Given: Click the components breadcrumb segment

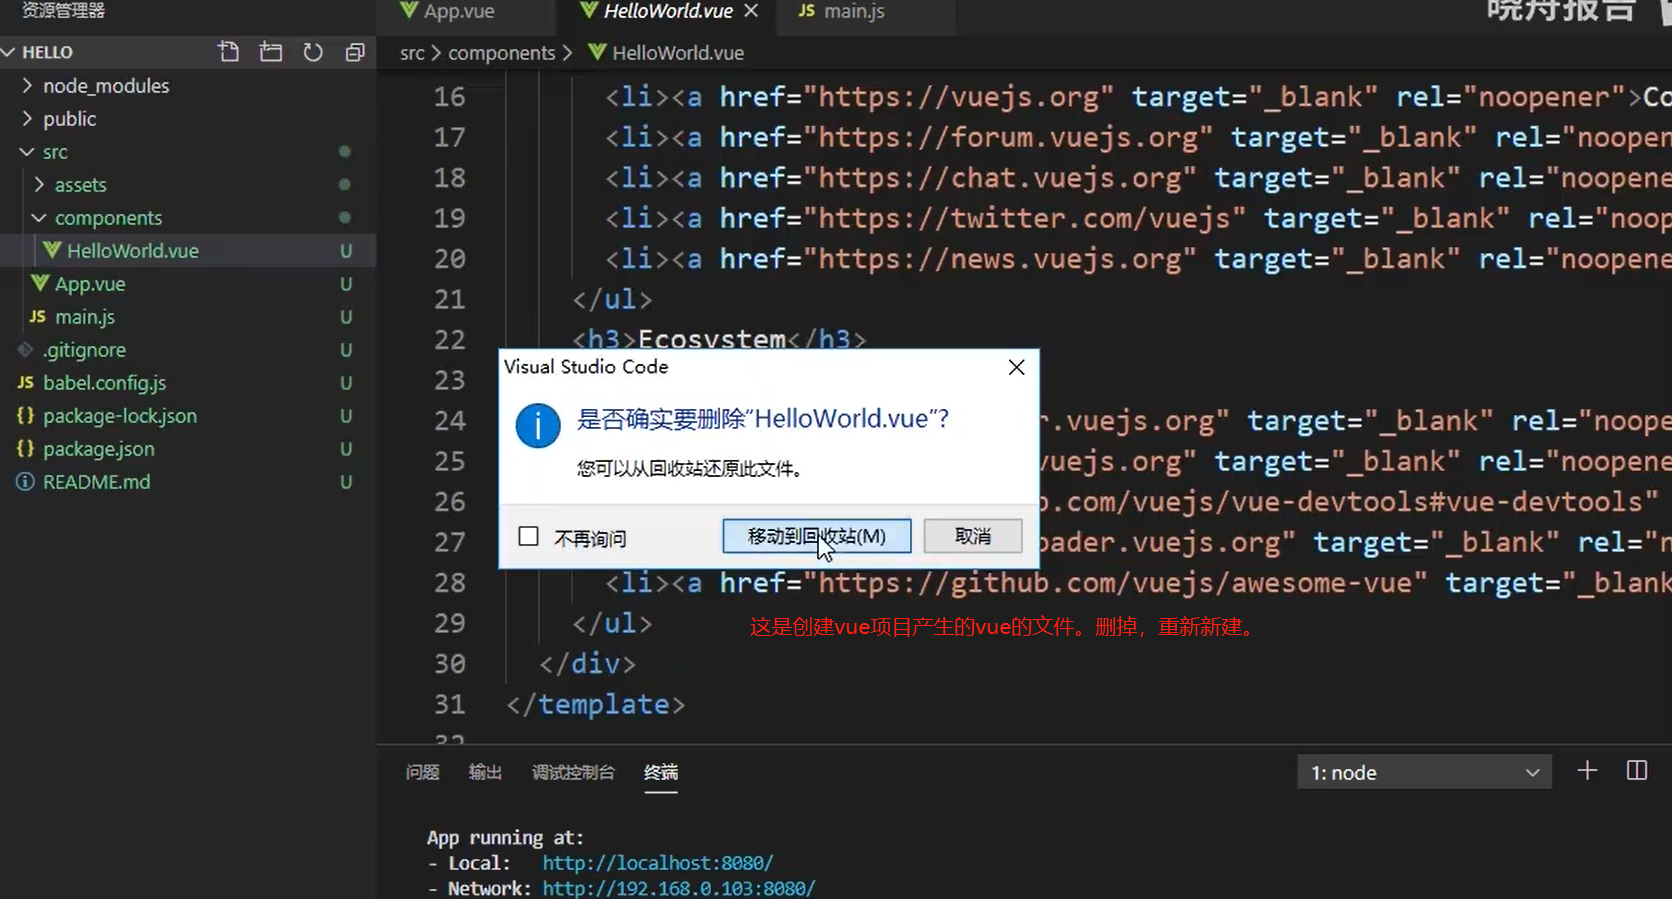Looking at the screenshot, I should tap(501, 53).
